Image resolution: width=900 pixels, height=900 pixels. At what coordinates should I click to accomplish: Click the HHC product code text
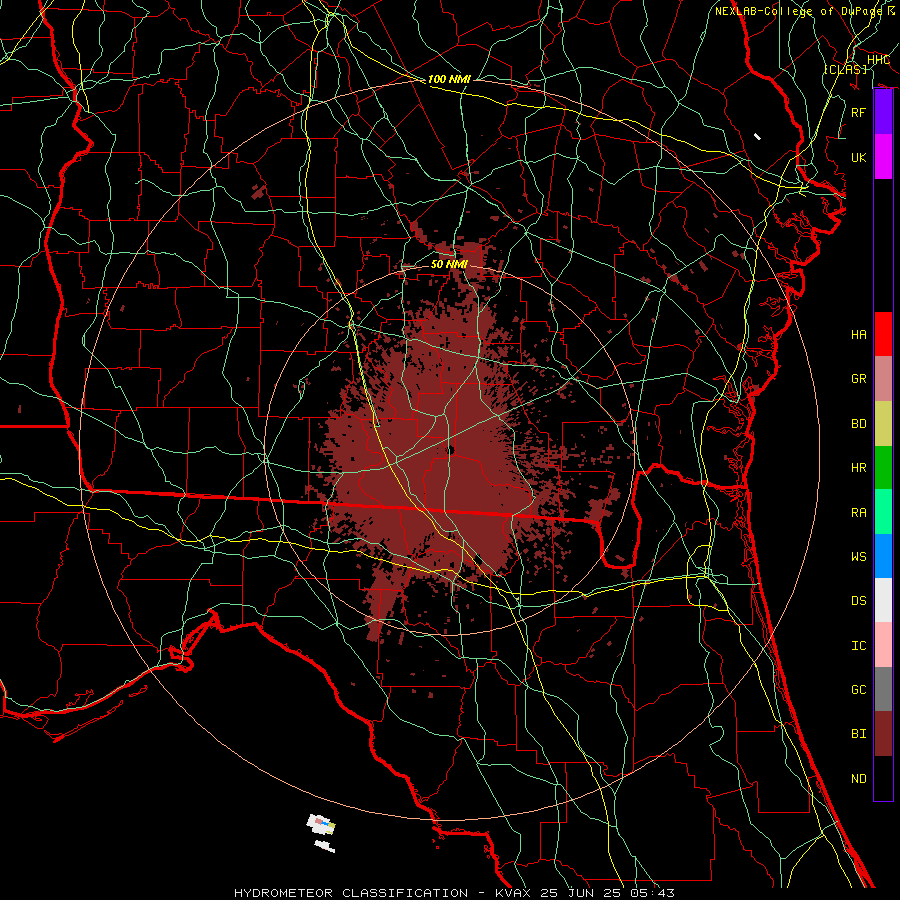[878, 60]
